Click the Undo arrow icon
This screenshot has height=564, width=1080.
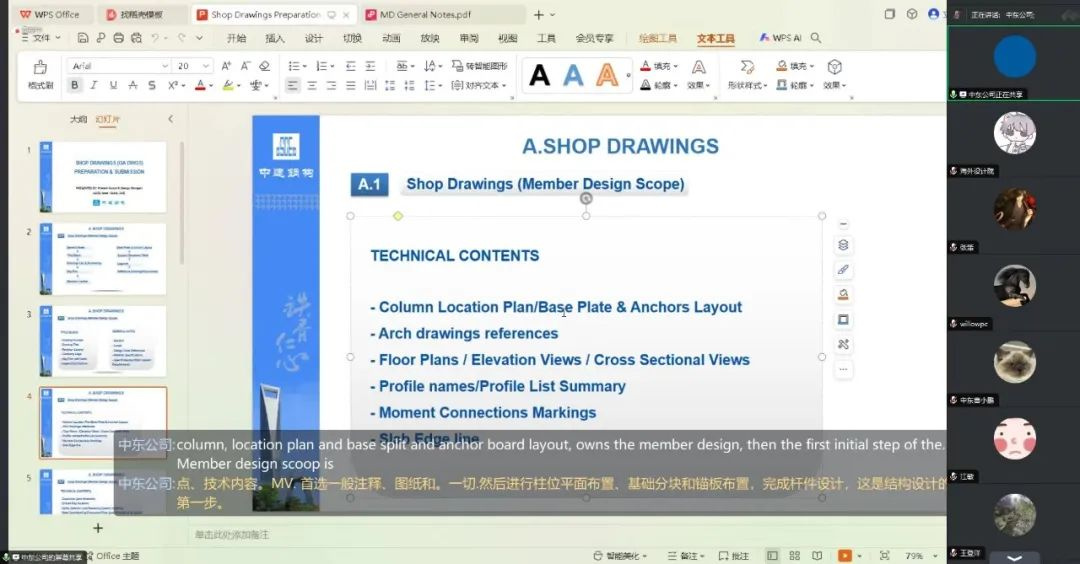(x=155, y=38)
